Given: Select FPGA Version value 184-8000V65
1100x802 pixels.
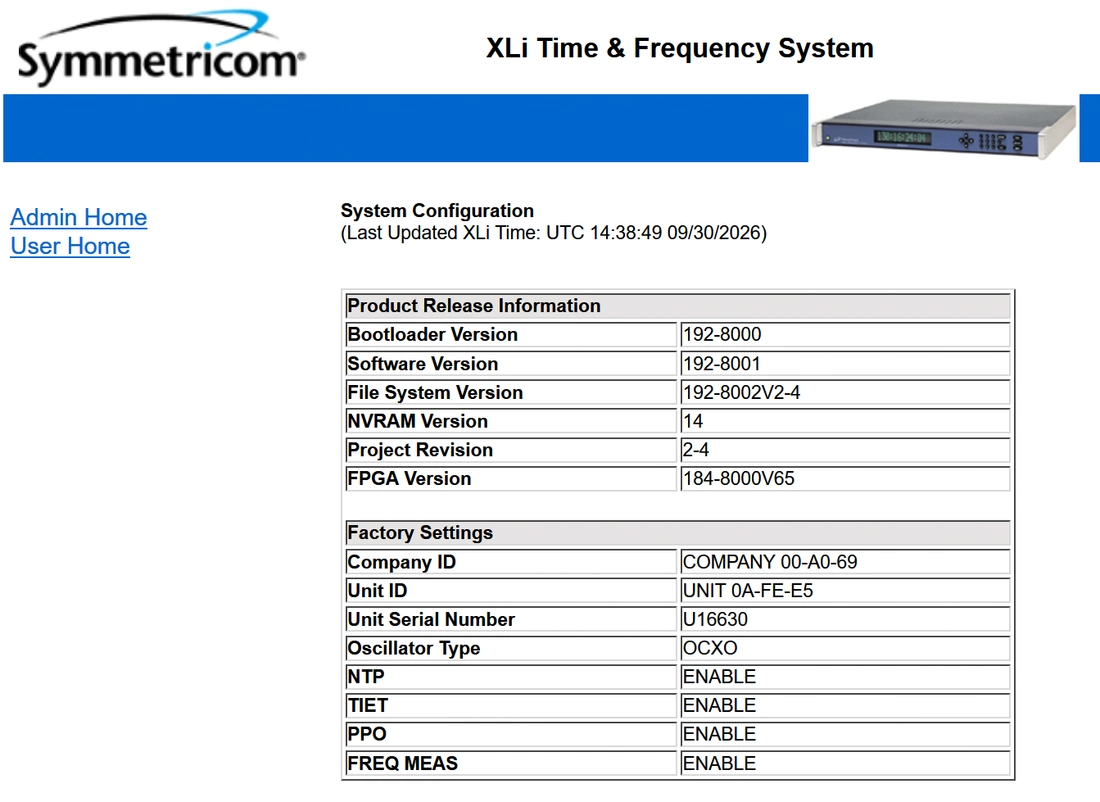Looking at the screenshot, I should click(739, 479).
